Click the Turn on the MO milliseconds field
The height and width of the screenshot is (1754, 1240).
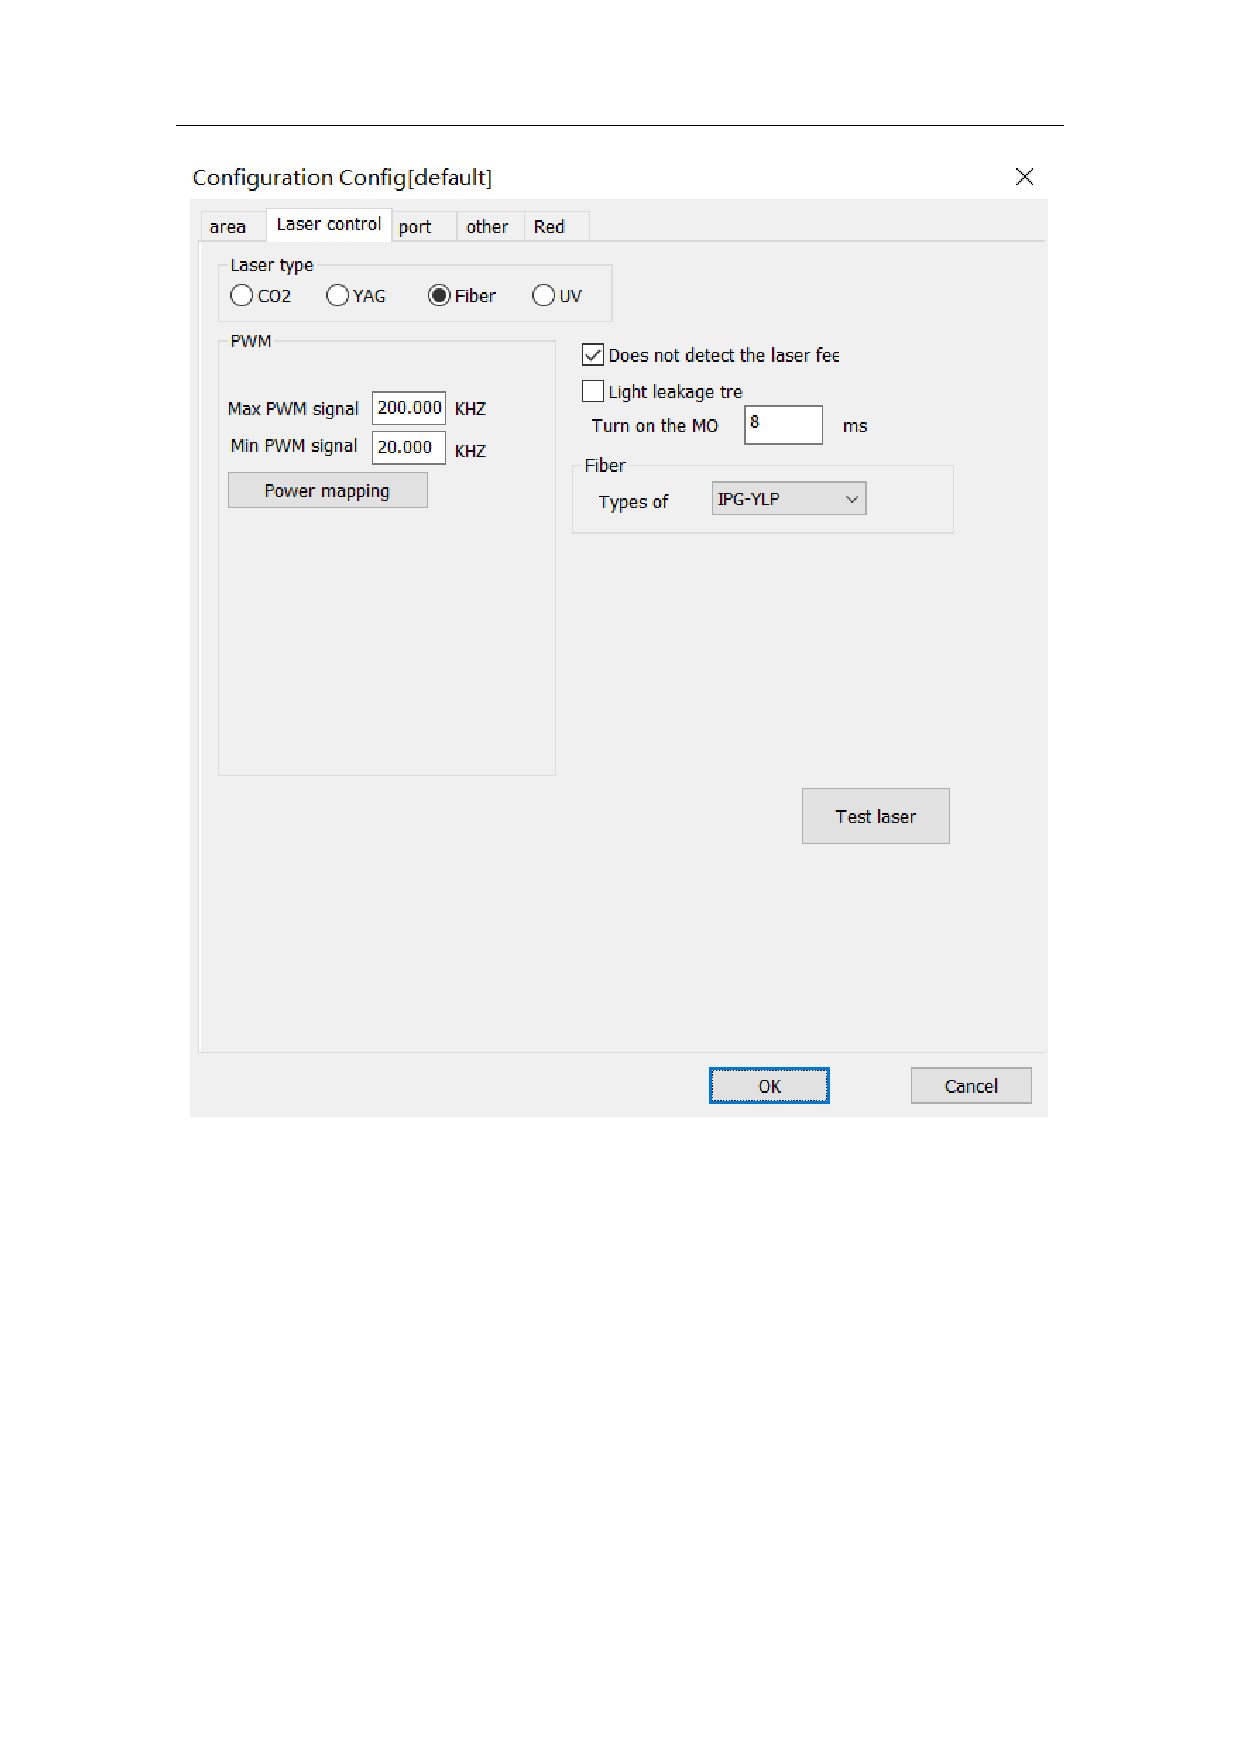(x=783, y=425)
